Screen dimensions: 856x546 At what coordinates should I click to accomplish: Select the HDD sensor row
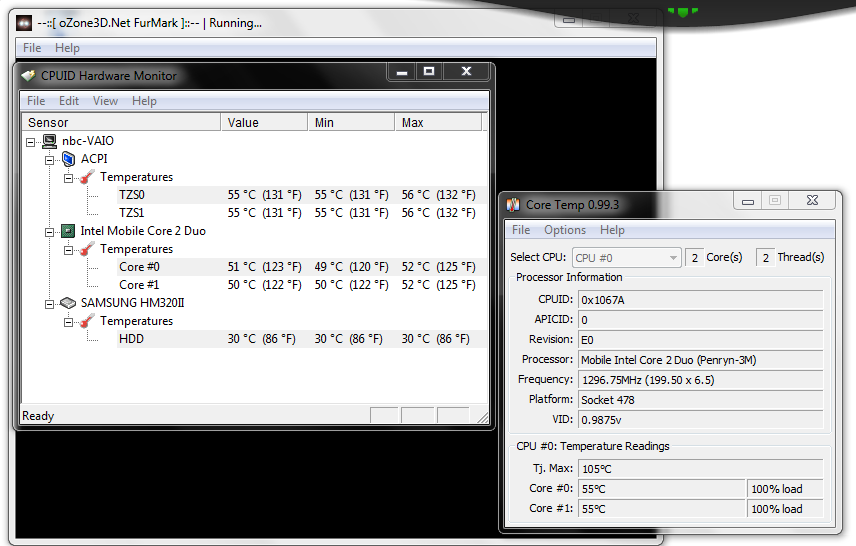pos(301,339)
